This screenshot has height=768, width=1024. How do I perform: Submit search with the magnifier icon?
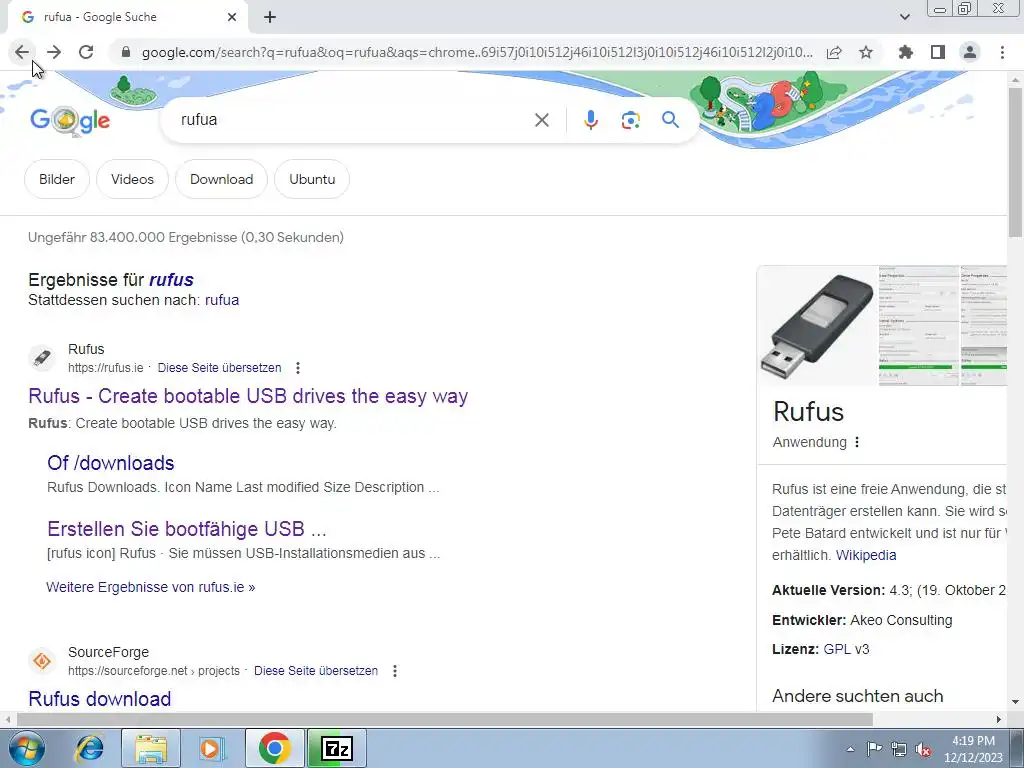(670, 120)
